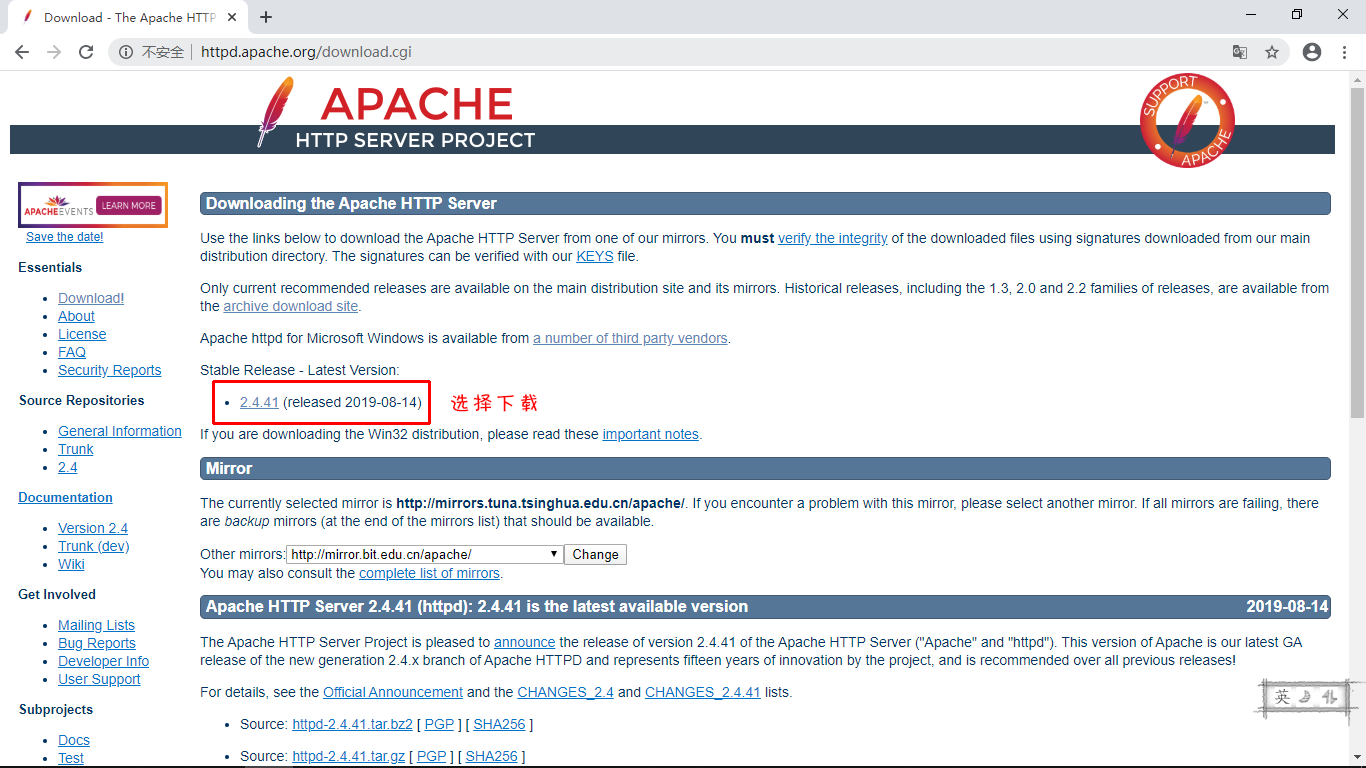The height and width of the screenshot is (768, 1366).
Task: Open the License sidebar link
Action: (x=82, y=334)
